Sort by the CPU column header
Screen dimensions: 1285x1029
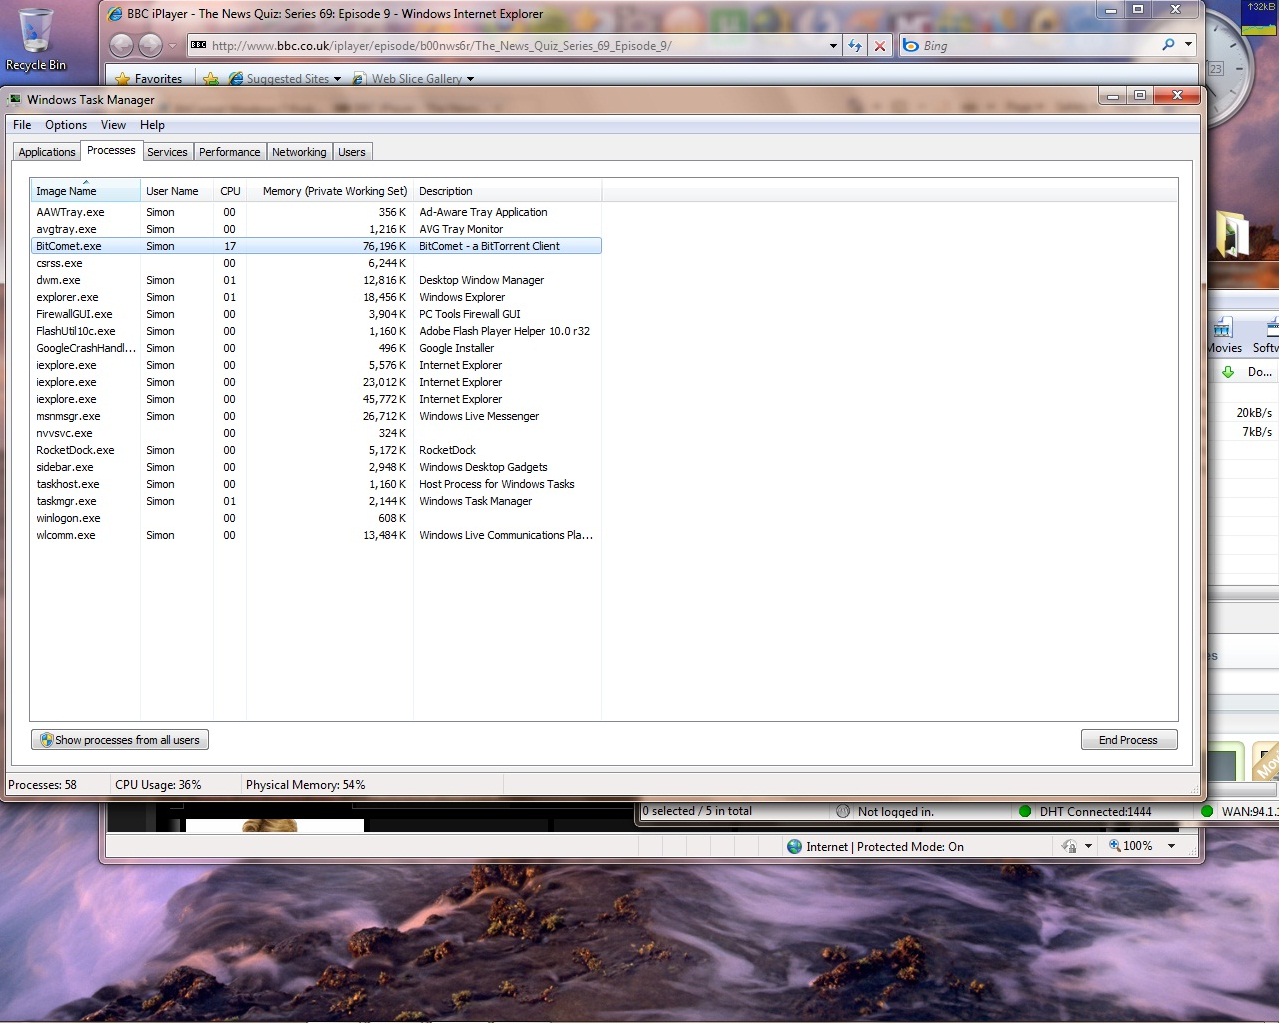[x=230, y=191]
